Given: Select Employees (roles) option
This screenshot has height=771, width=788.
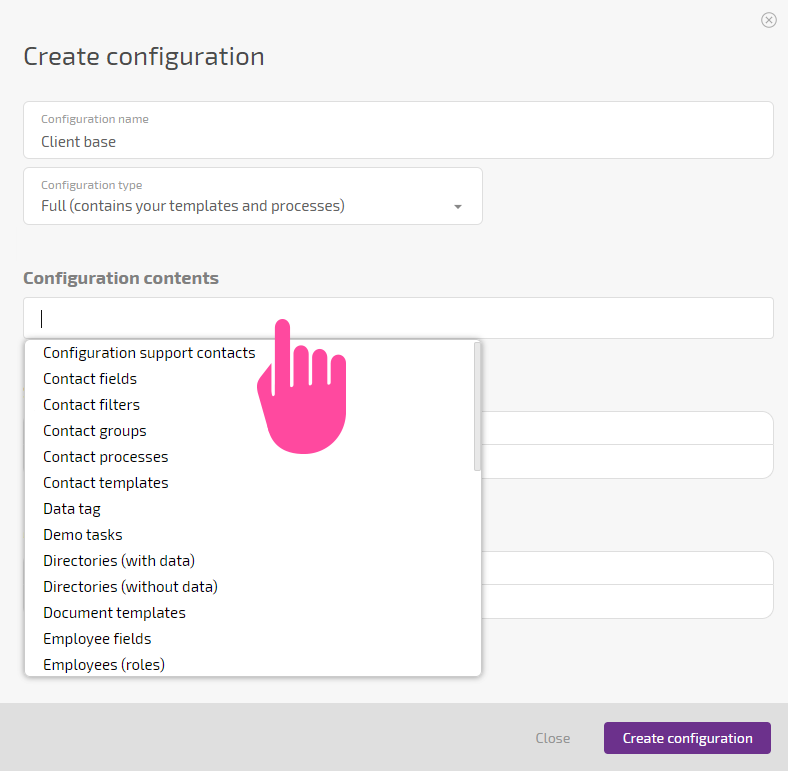Looking at the screenshot, I should pyautogui.click(x=104, y=665).
